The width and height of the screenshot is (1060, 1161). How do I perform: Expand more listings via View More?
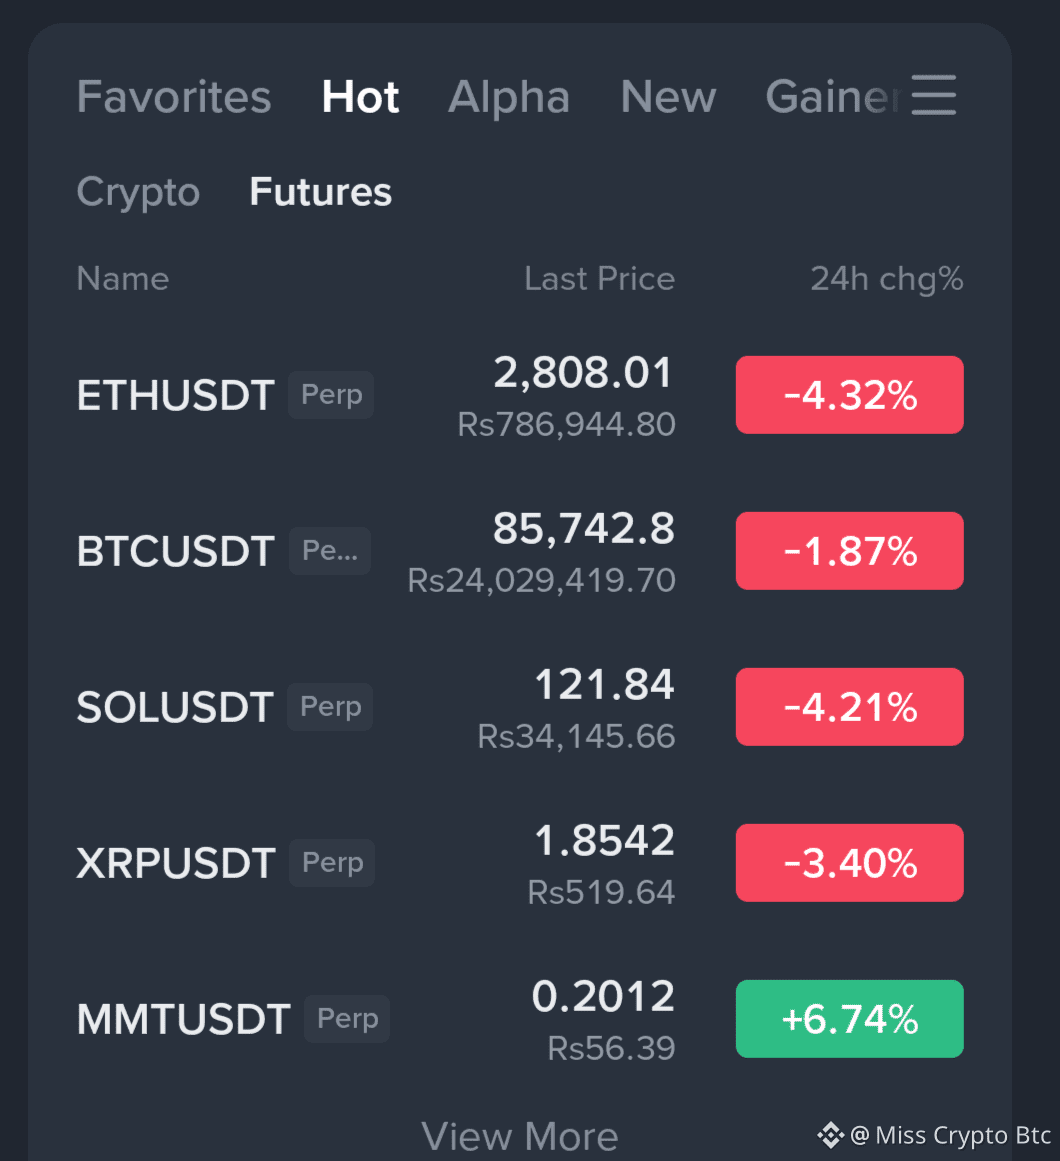(520, 1135)
